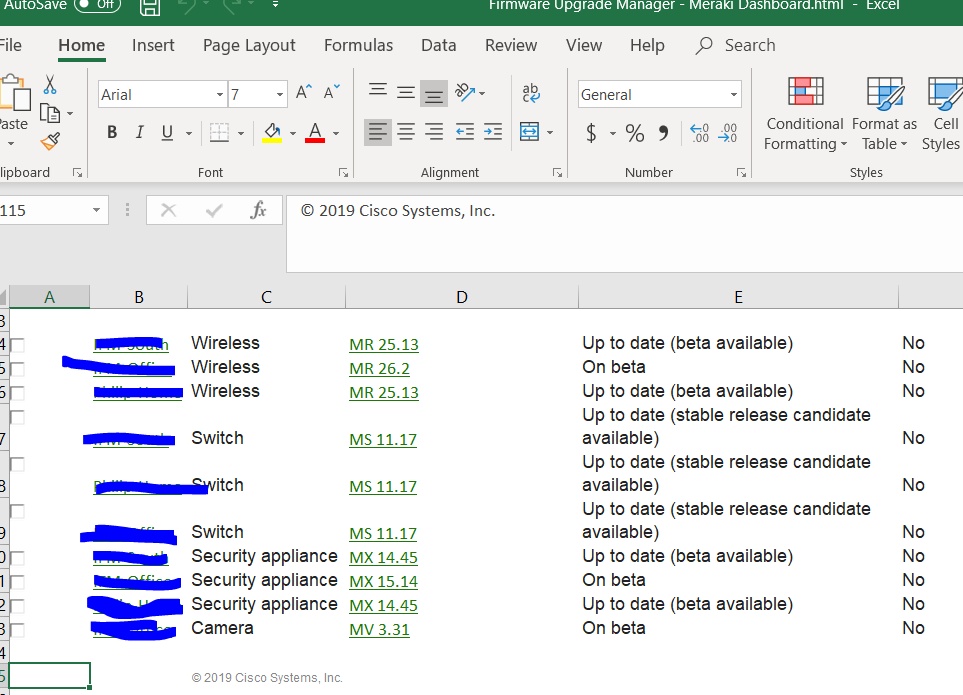Image resolution: width=963 pixels, height=695 pixels.
Task: Check the checkbox in the MR 26.2 row
Action: tap(18, 368)
